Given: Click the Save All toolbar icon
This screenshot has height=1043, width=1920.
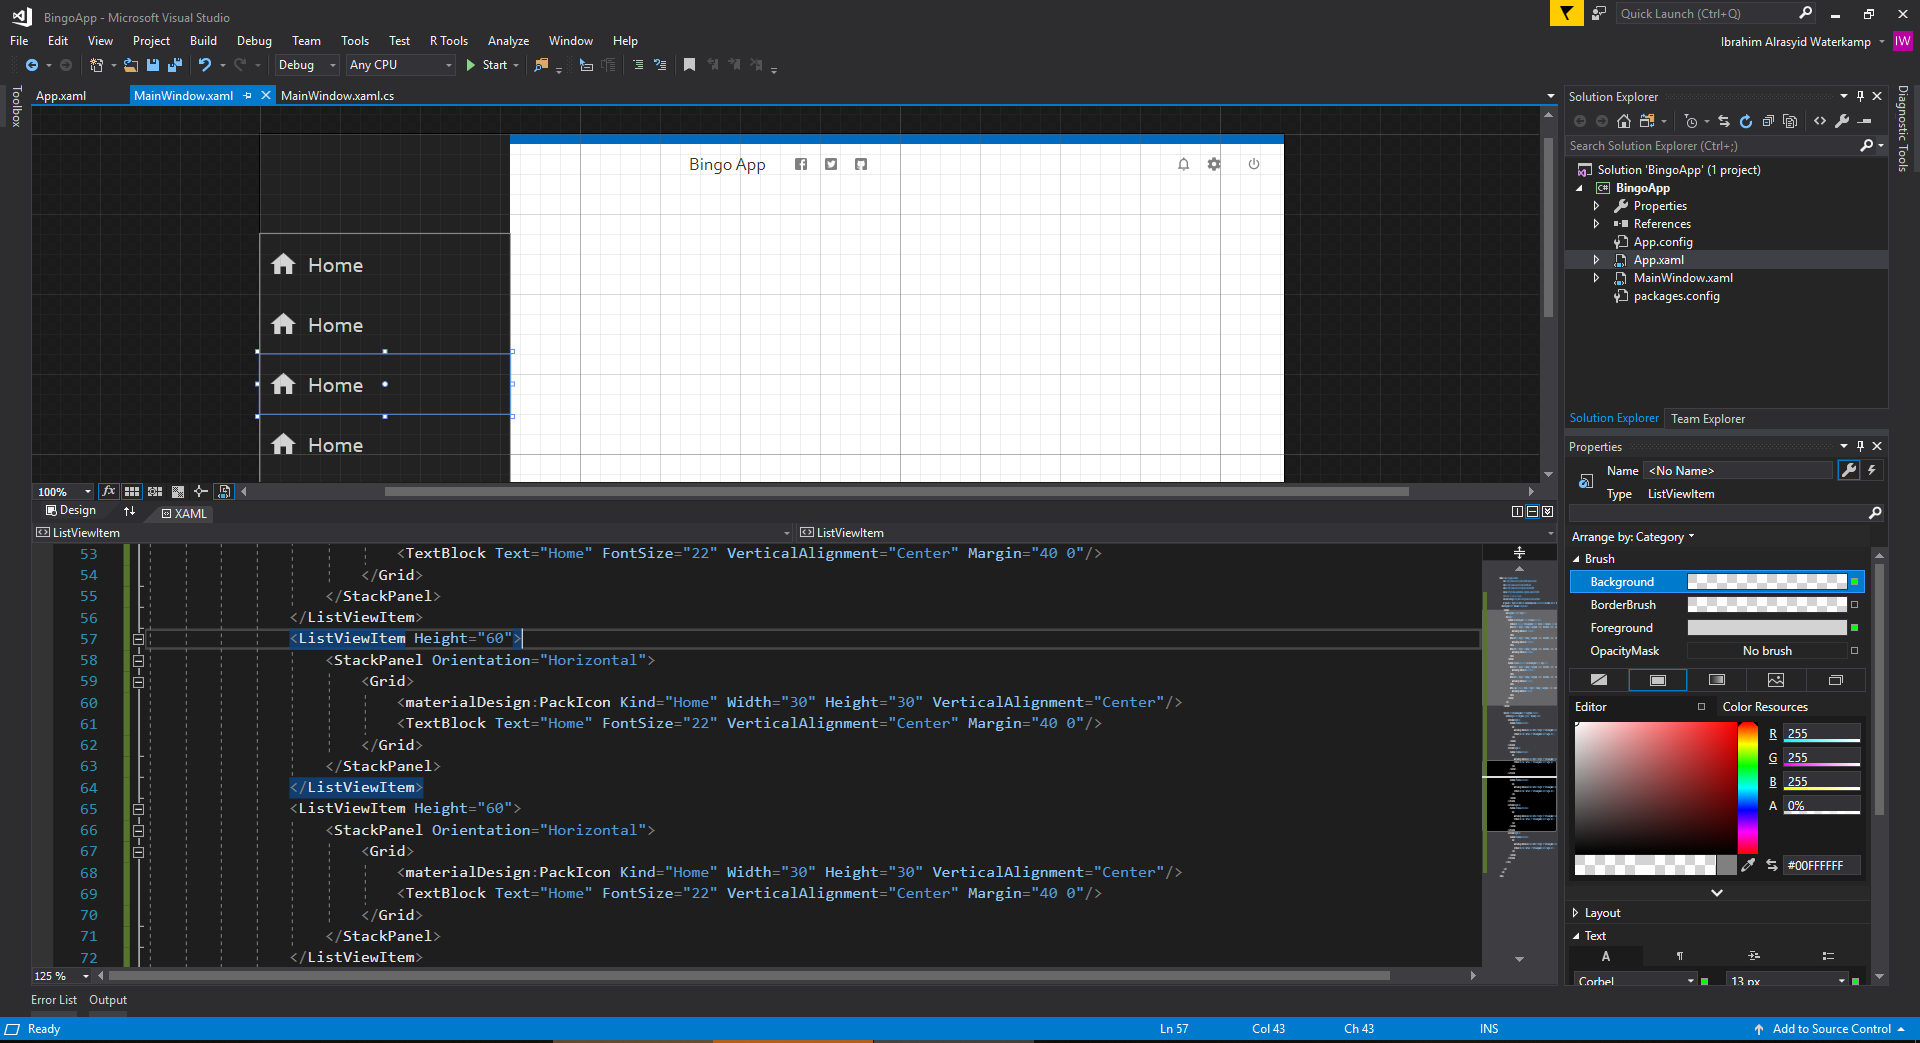Looking at the screenshot, I should 175,65.
